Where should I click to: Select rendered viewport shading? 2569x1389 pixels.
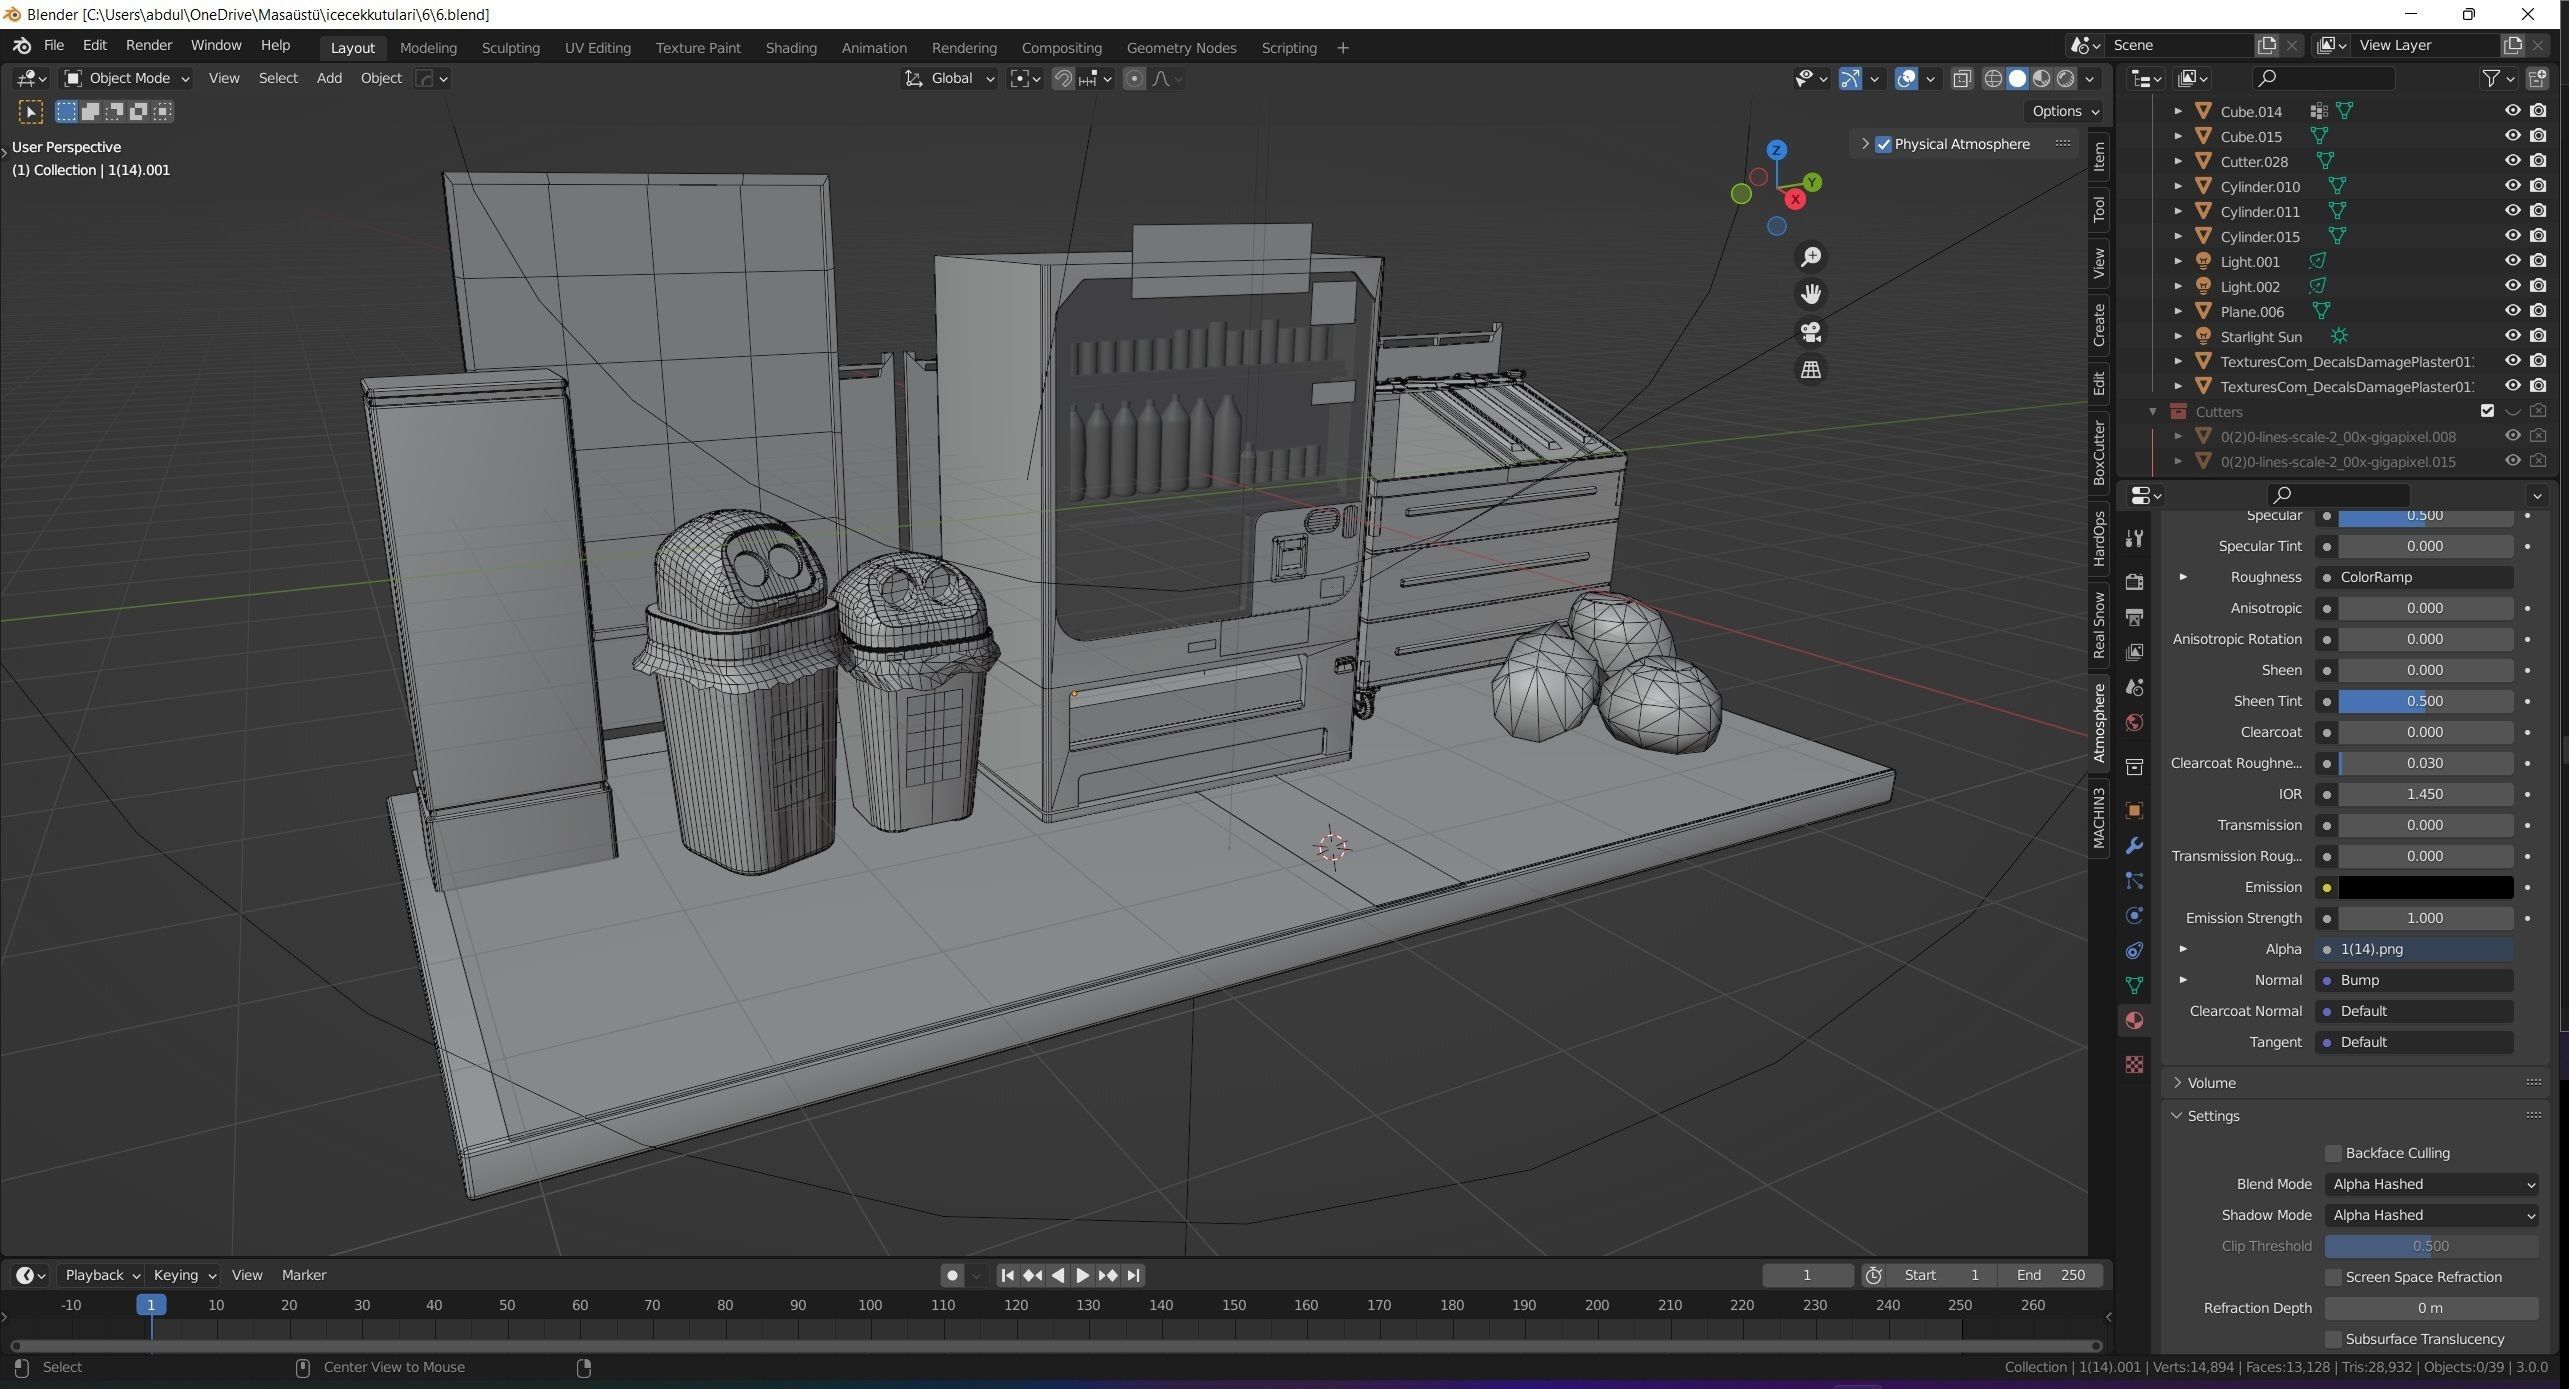(2066, 78)
